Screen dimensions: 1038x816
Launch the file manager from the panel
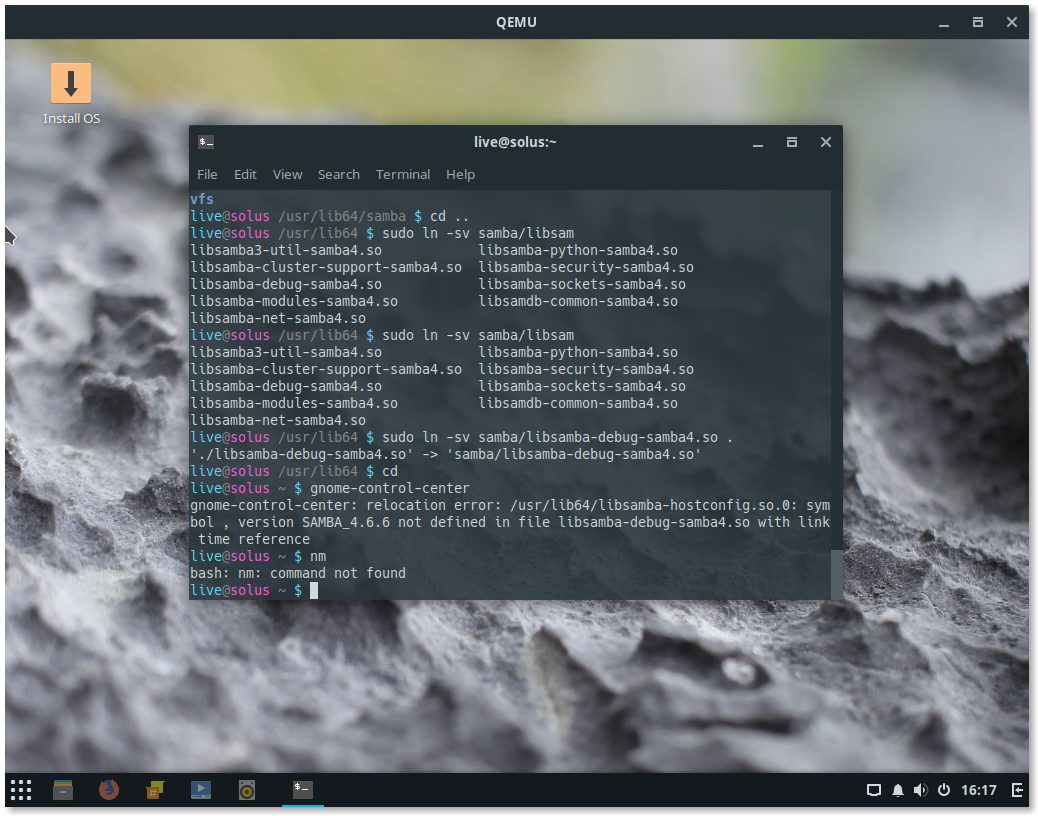[x=63, y=790]
